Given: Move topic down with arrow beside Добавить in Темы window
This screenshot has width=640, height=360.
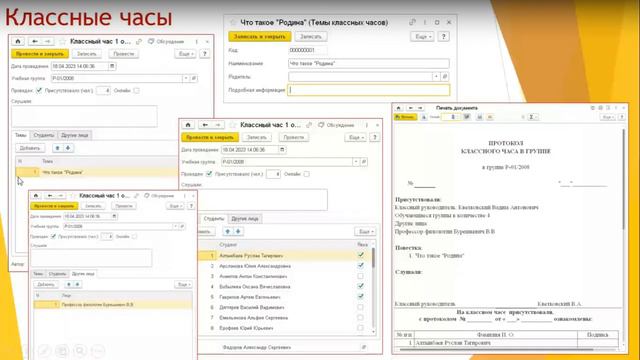Looking at the screenshot, I should point(68,148).
